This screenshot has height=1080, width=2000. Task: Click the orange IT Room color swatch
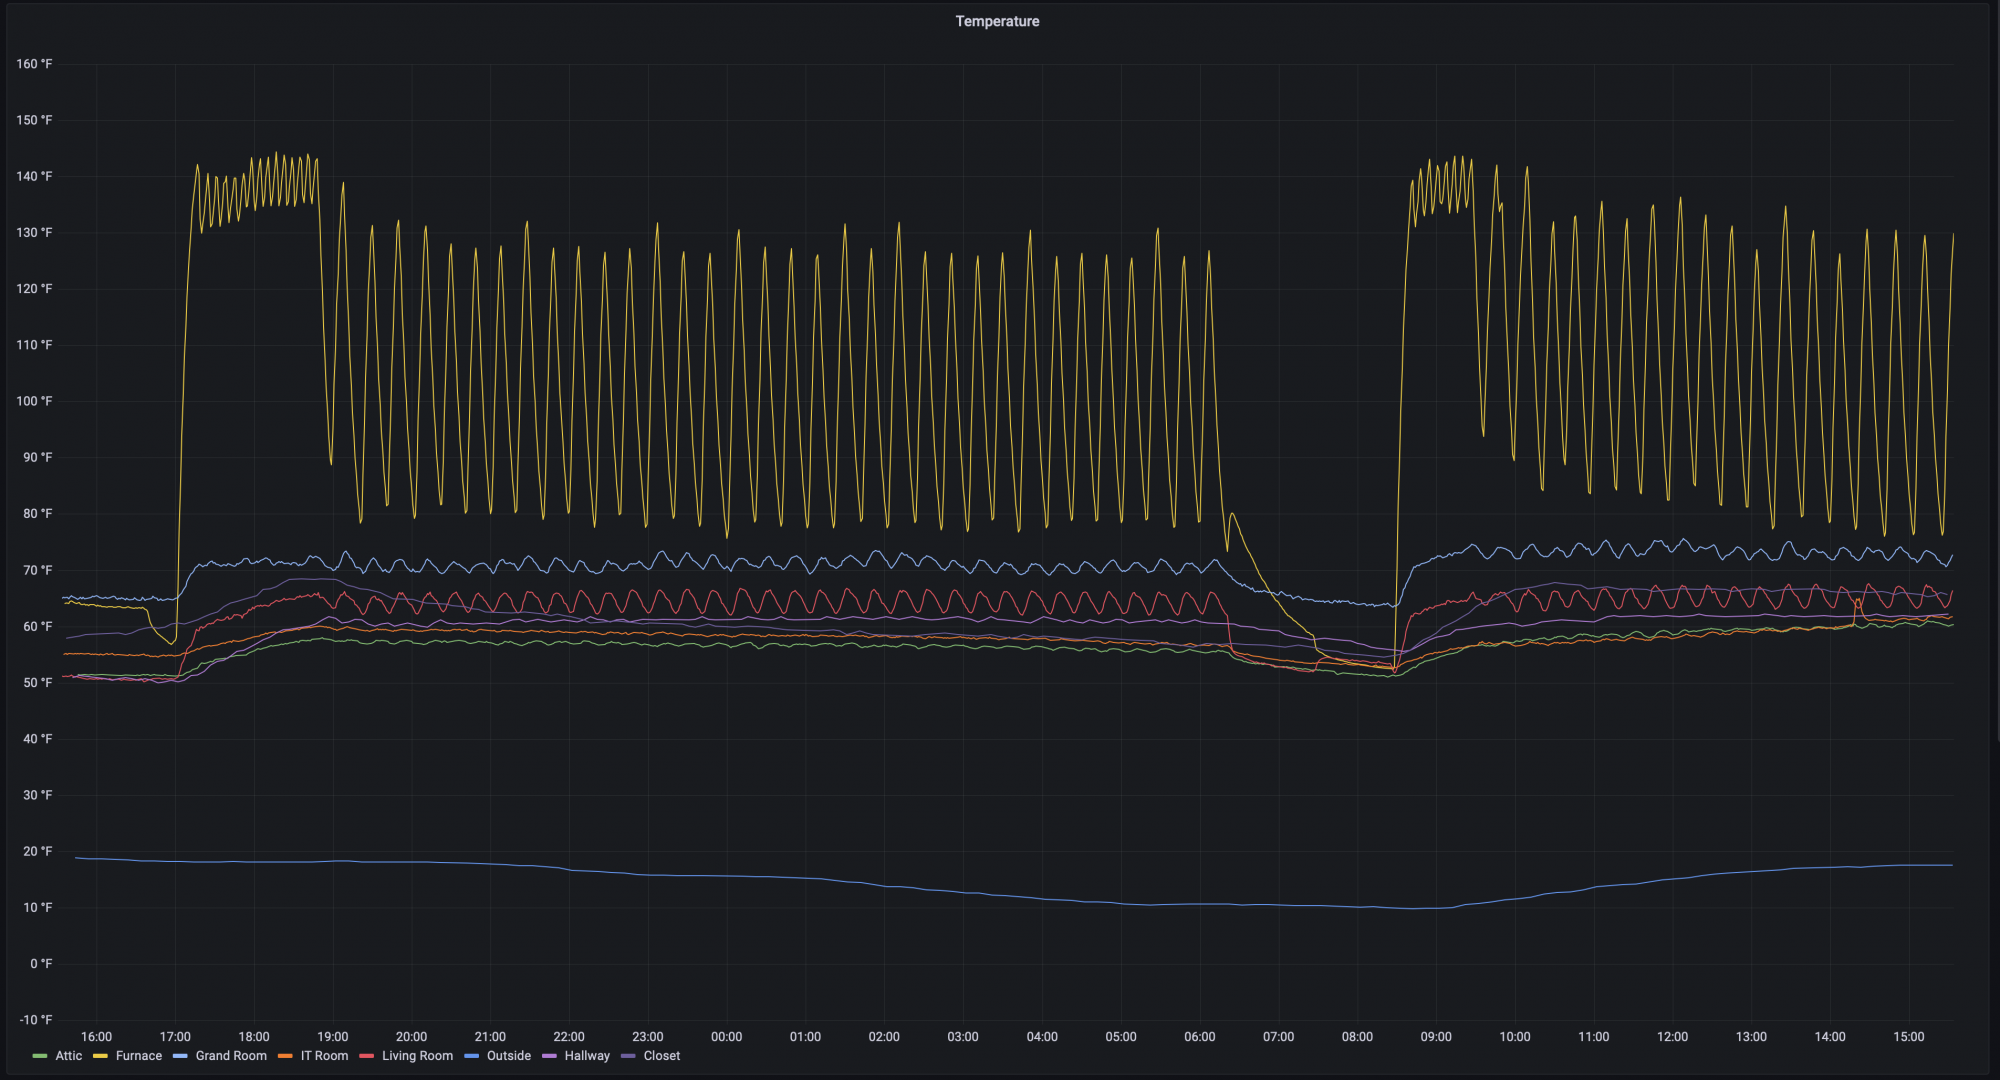point(285,1056)
